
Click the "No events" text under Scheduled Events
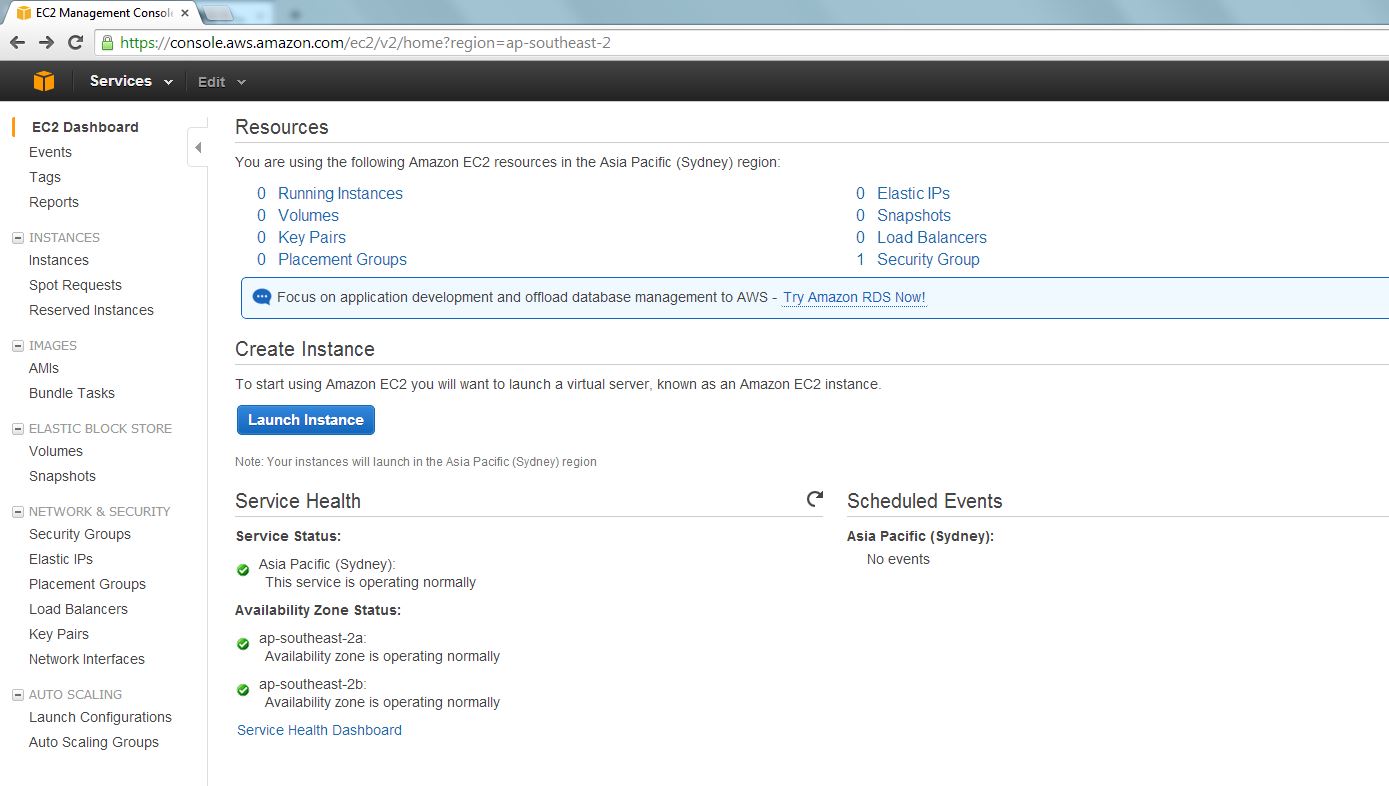tap(898, 559)
